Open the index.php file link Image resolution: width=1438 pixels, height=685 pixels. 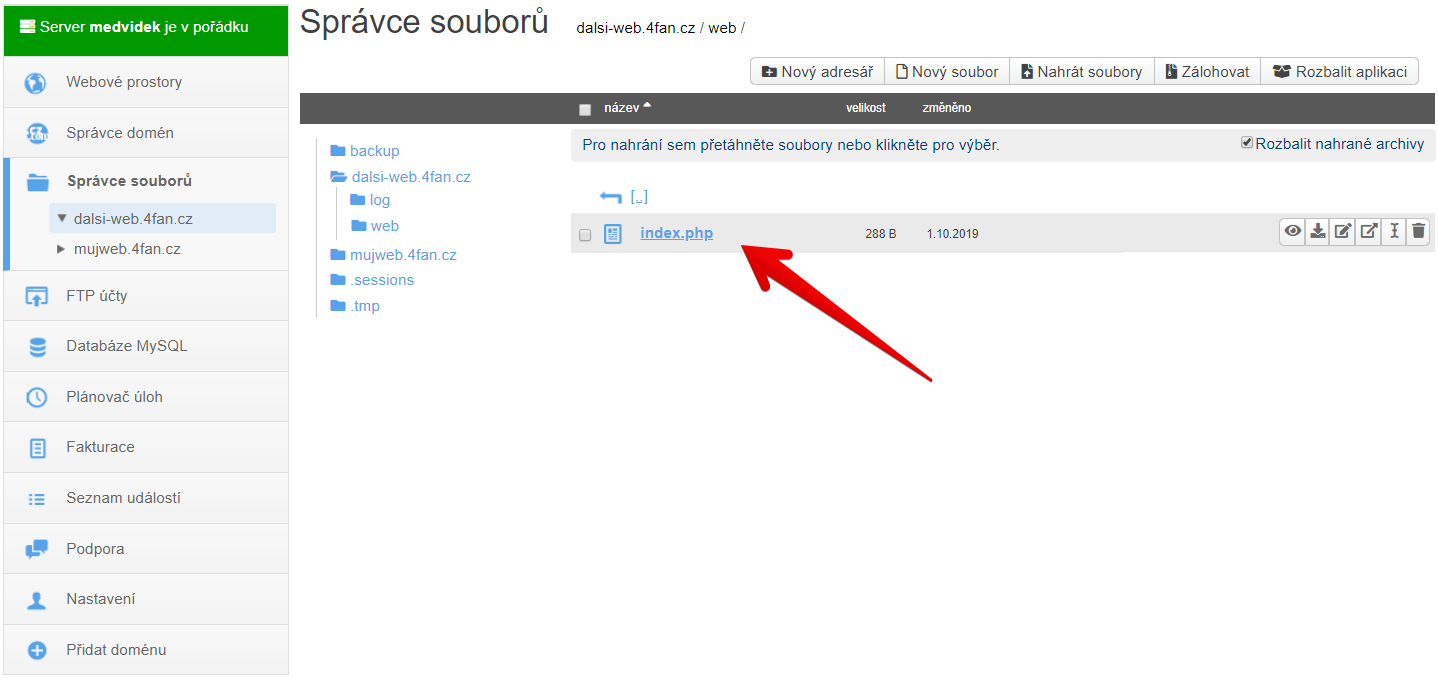pyautogui.click(x=677, y=233)
